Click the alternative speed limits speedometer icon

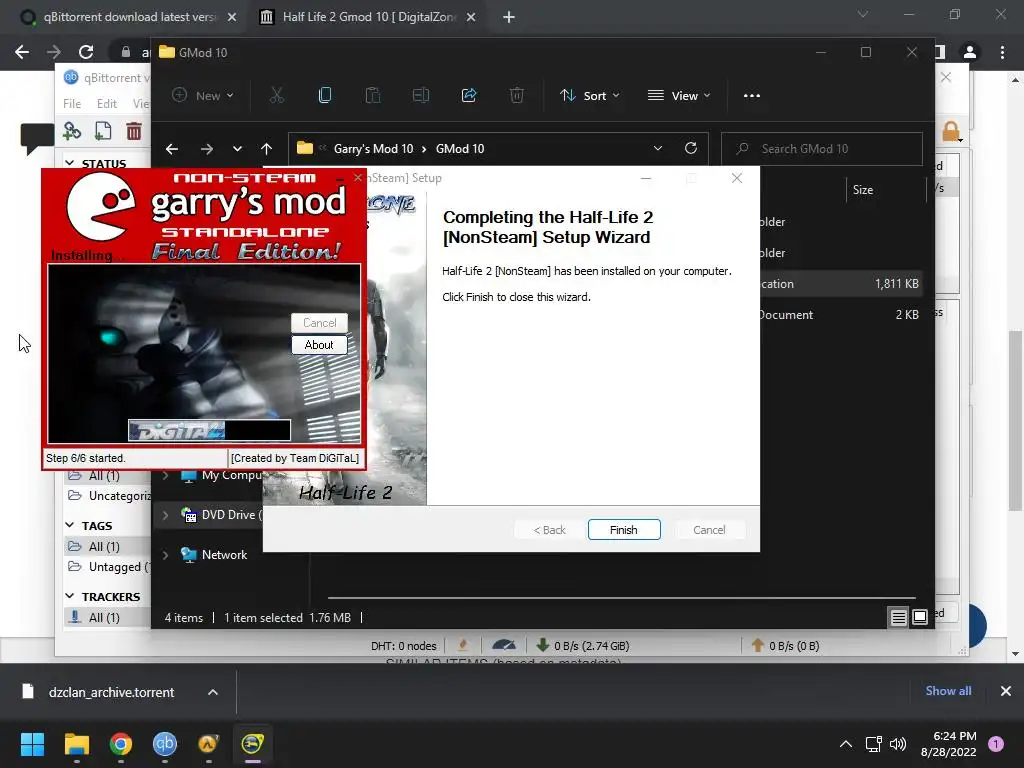click(x=504, y=645)
